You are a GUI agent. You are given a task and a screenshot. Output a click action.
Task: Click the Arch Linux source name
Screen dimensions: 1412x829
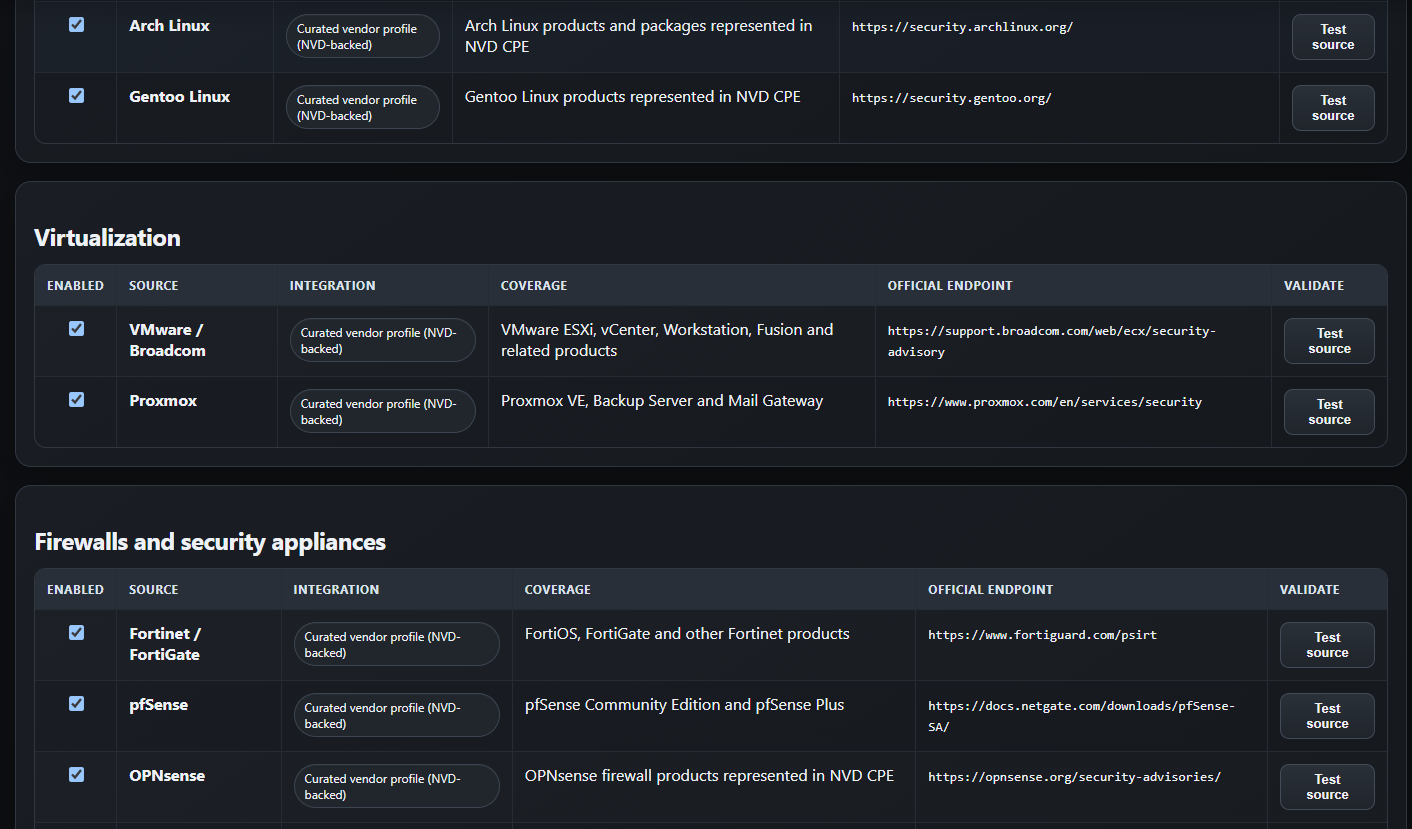(x=169, y=26)
